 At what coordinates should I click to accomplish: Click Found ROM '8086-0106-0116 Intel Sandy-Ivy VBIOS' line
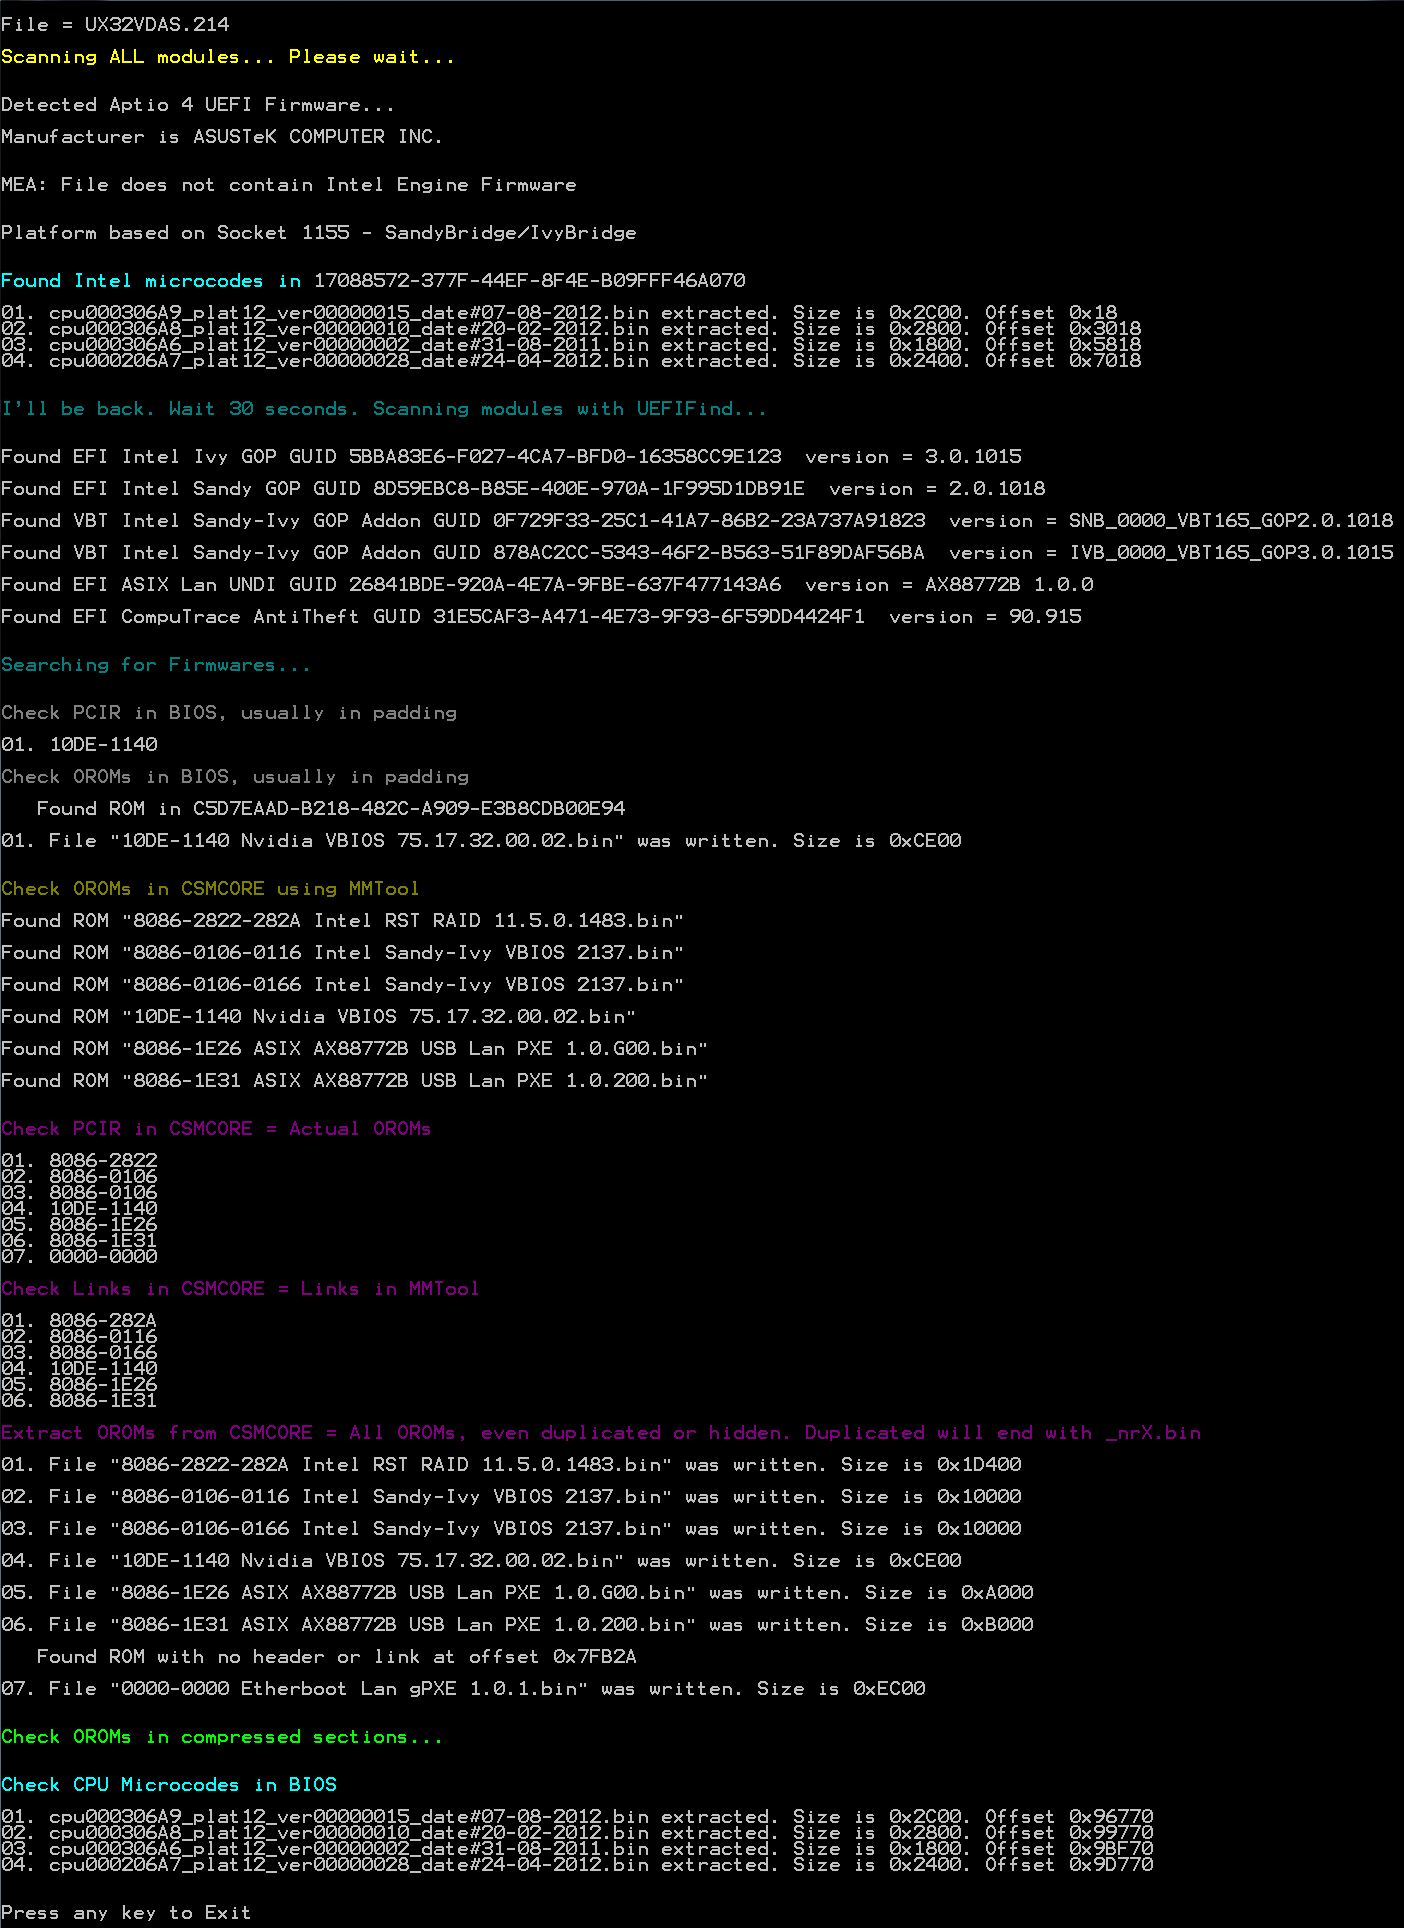point(343,953)
